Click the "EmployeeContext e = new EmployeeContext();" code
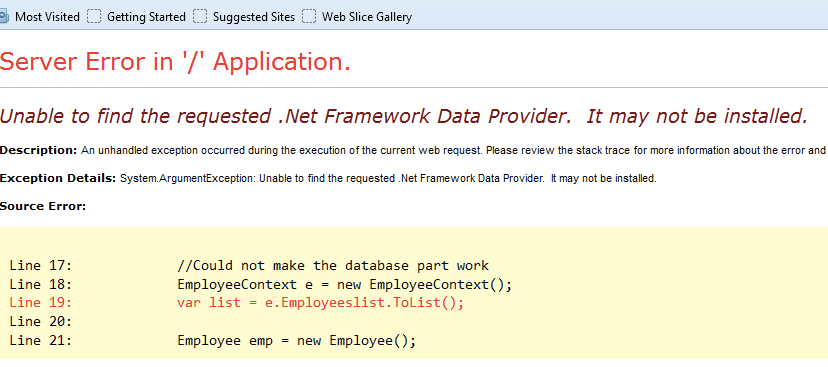This screenshot has height=367, width=828. click(x=345, y=285)
